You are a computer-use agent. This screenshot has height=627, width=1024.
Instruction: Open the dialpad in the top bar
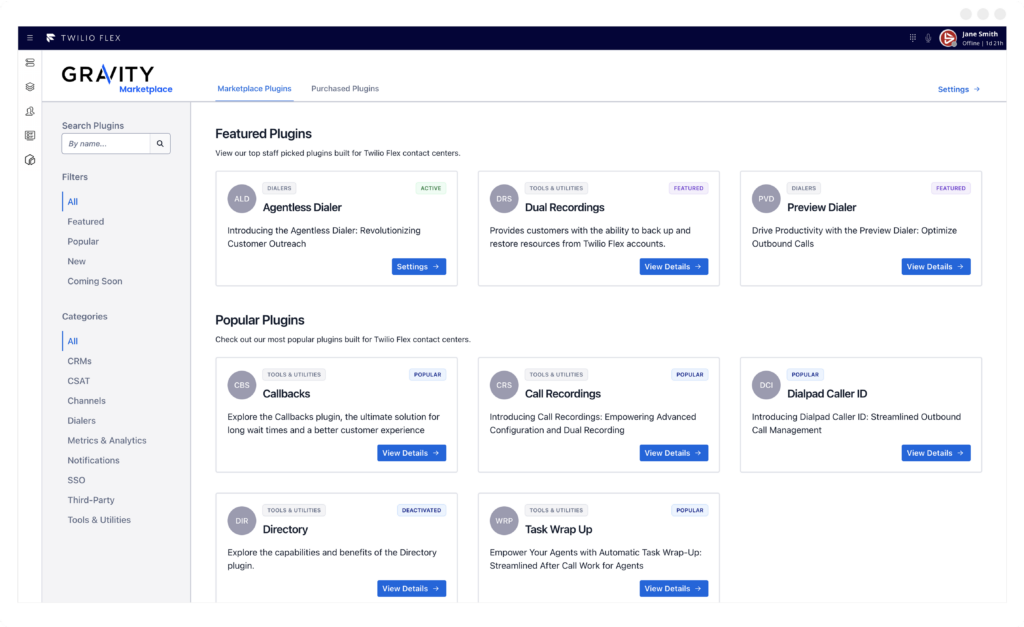912,37
